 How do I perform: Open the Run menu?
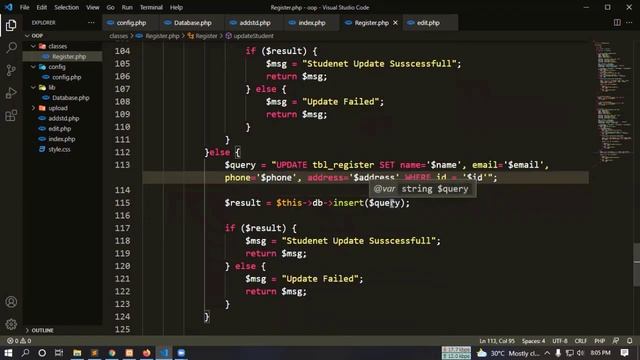(x=127, y=7)
